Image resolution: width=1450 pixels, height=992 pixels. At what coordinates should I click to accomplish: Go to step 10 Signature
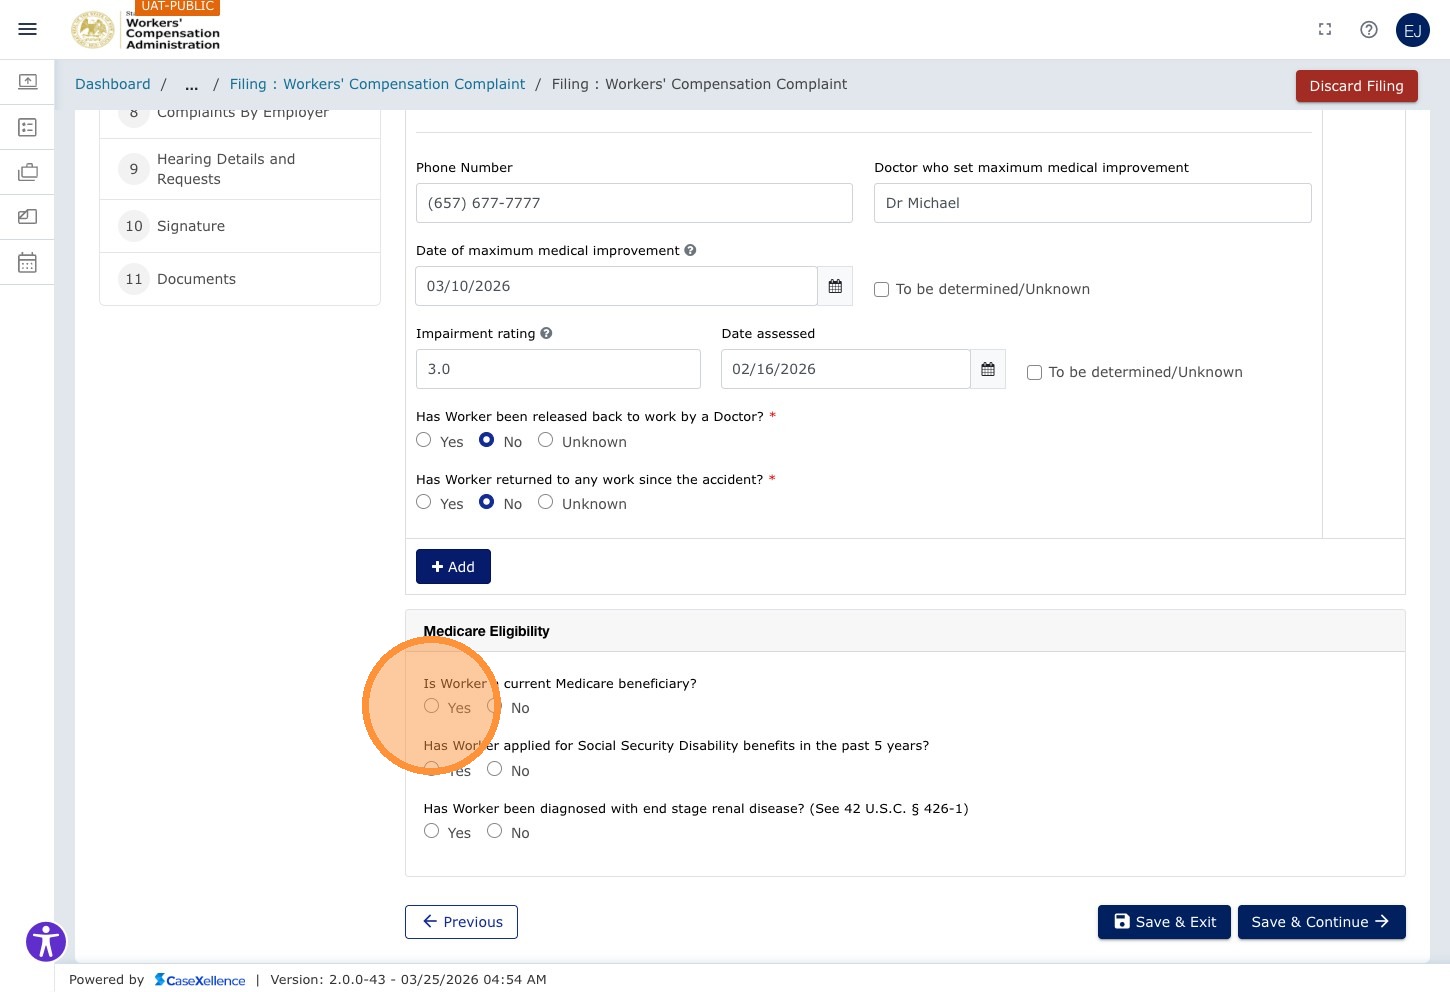(240, 226)
